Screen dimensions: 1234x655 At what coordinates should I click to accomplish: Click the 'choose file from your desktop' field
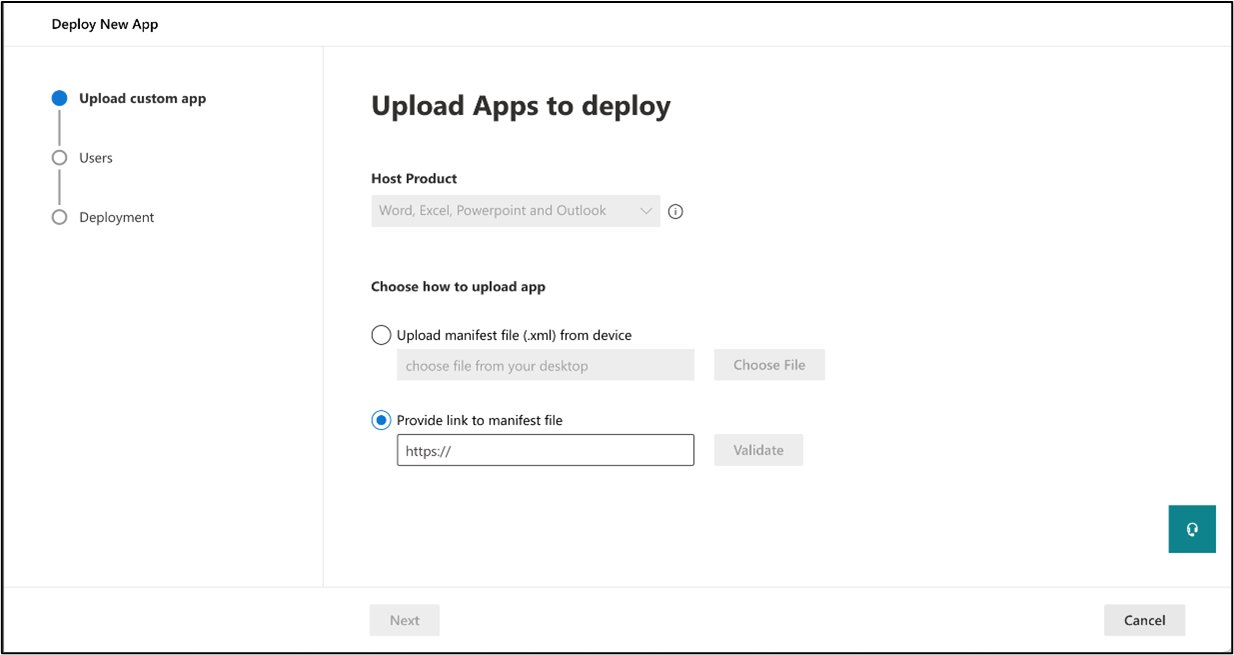(x=545, y=366)
